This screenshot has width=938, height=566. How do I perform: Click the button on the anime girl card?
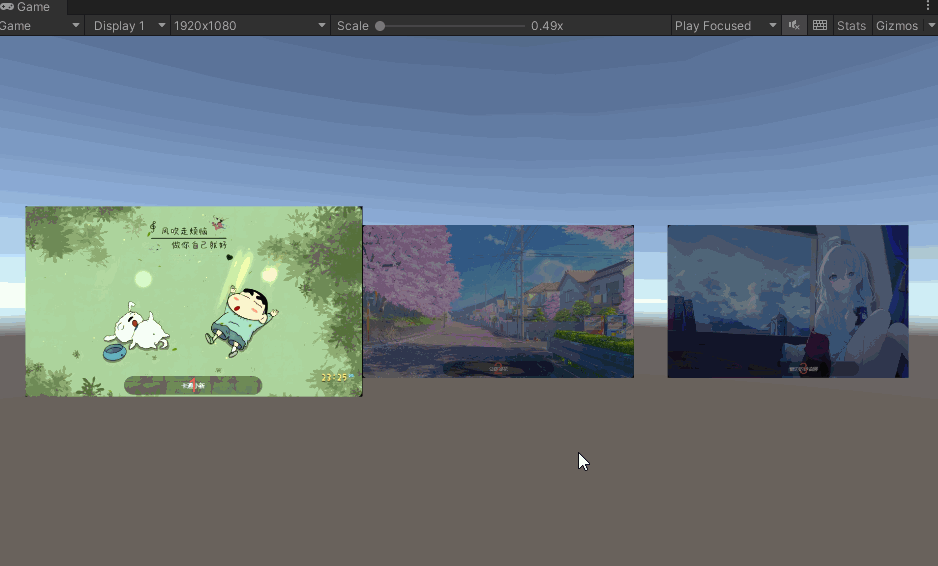[x=803, y=369]
